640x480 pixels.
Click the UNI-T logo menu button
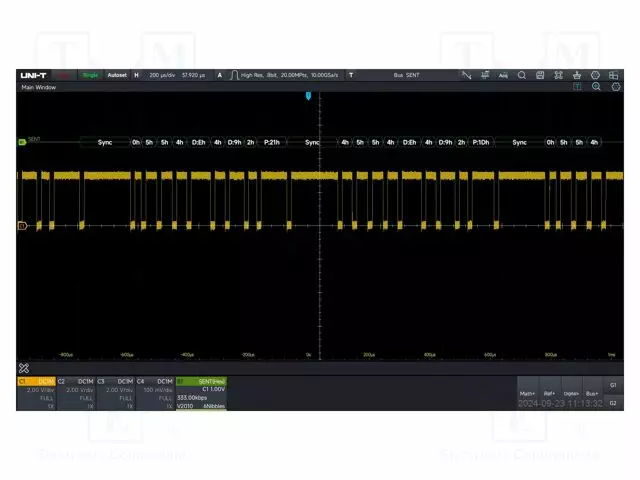[34, 75]
